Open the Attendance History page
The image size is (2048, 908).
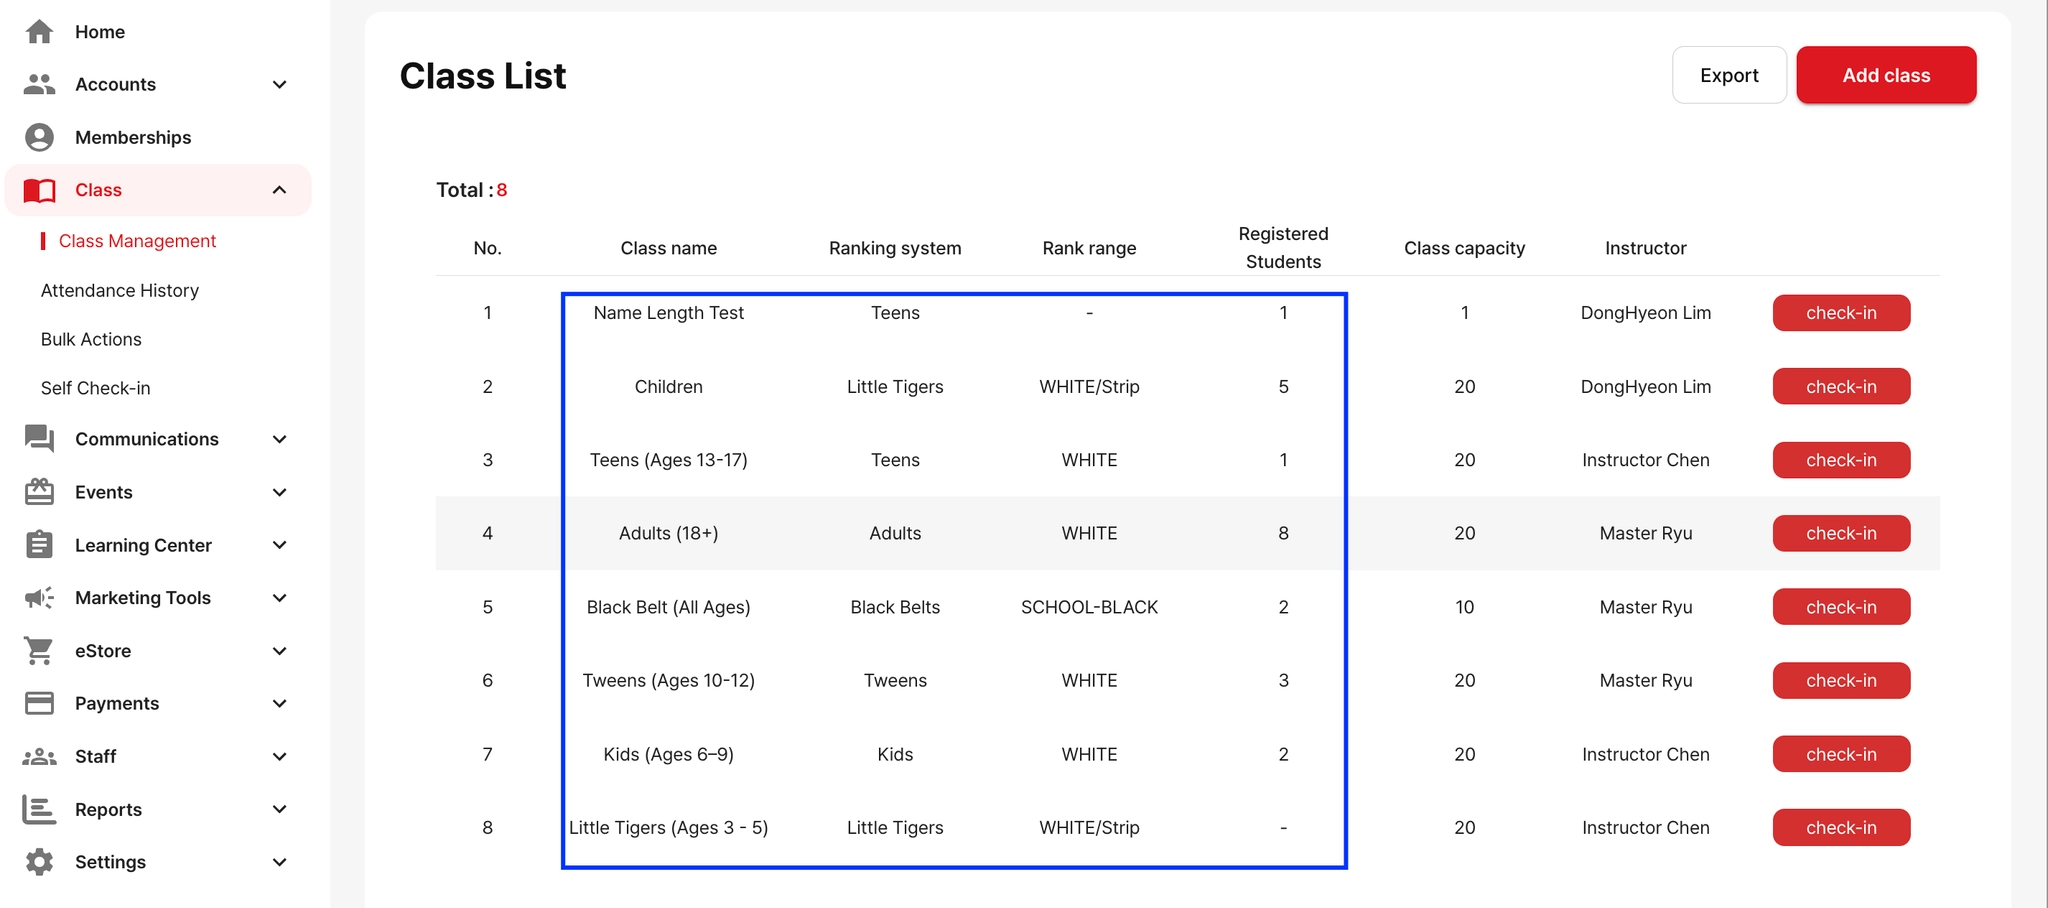(120, 290)
